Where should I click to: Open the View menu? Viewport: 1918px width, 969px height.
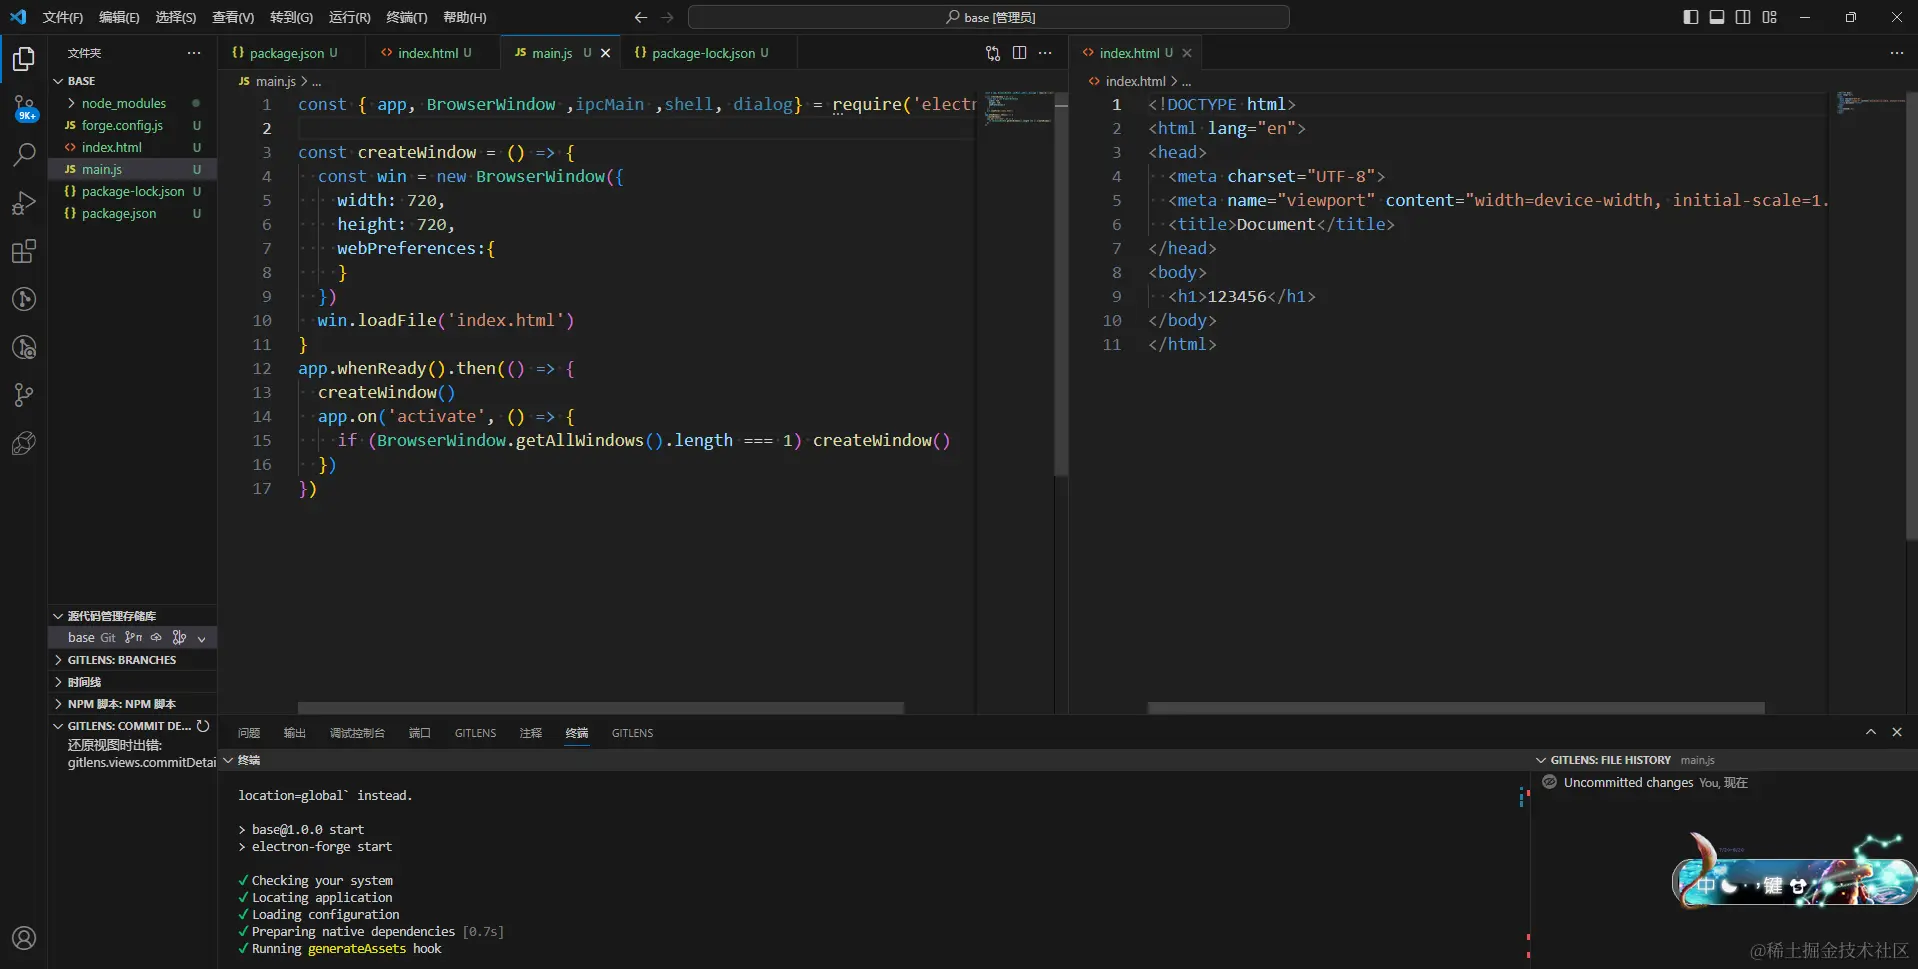(233, 17)
